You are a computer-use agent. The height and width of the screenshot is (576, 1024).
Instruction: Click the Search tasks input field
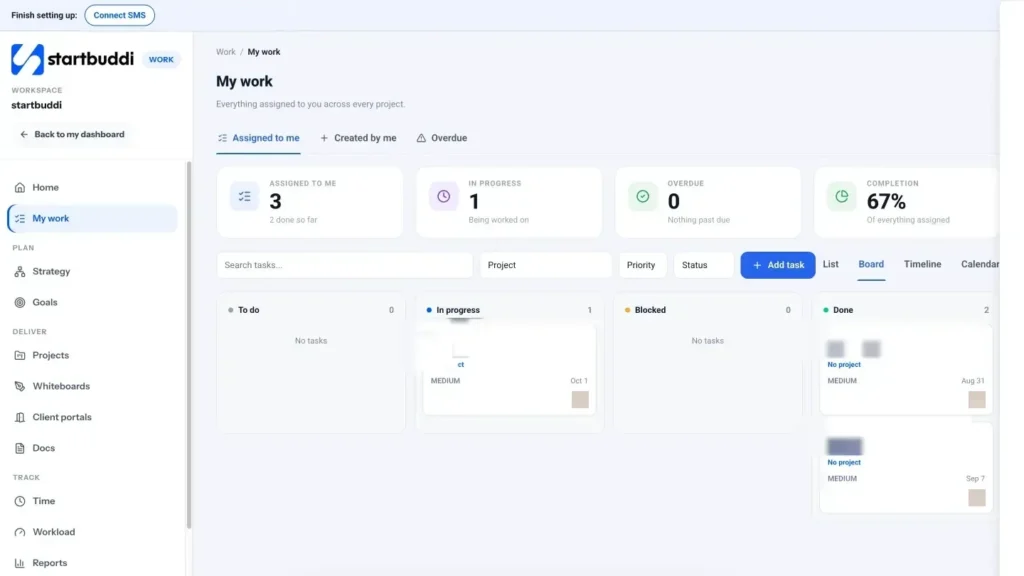point(345,265)
